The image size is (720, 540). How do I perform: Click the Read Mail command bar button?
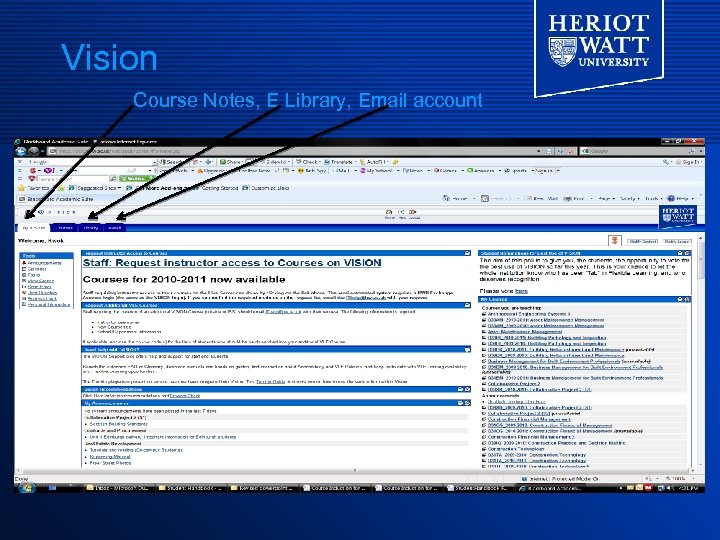pyautogui.click(x=542, y=198)
